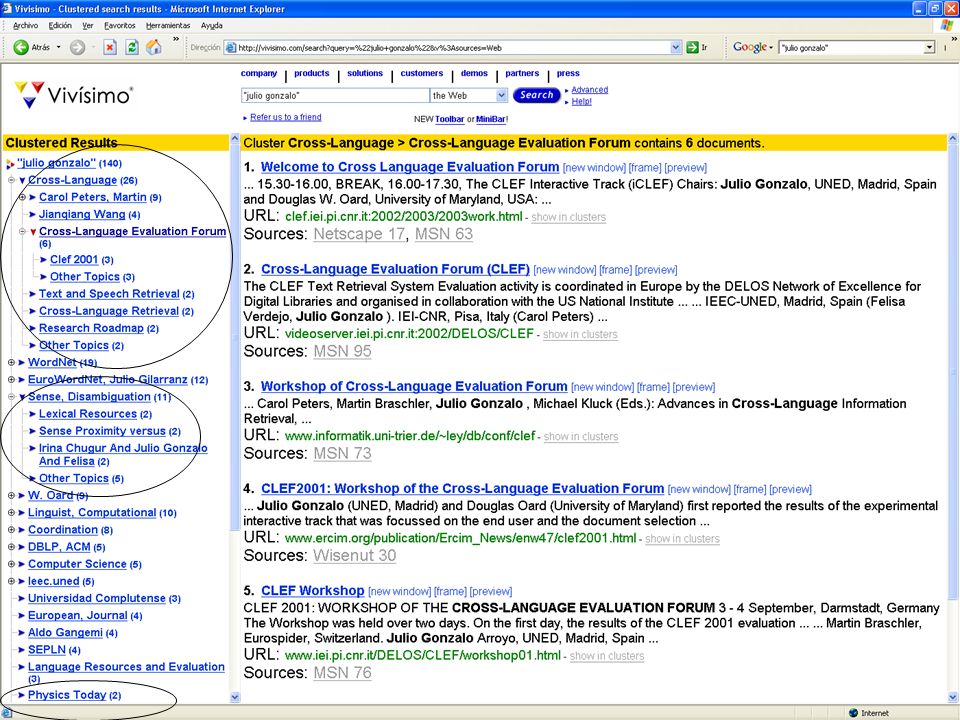
Task: Click Refer us to a friend link
Action: pyautogui.click(x=285, y=117)
